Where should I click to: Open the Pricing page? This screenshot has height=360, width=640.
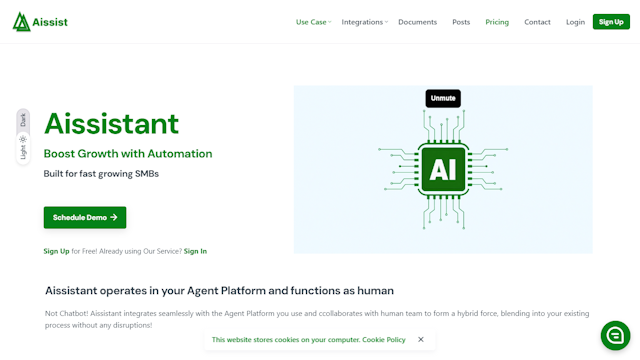tap(497, 22)
